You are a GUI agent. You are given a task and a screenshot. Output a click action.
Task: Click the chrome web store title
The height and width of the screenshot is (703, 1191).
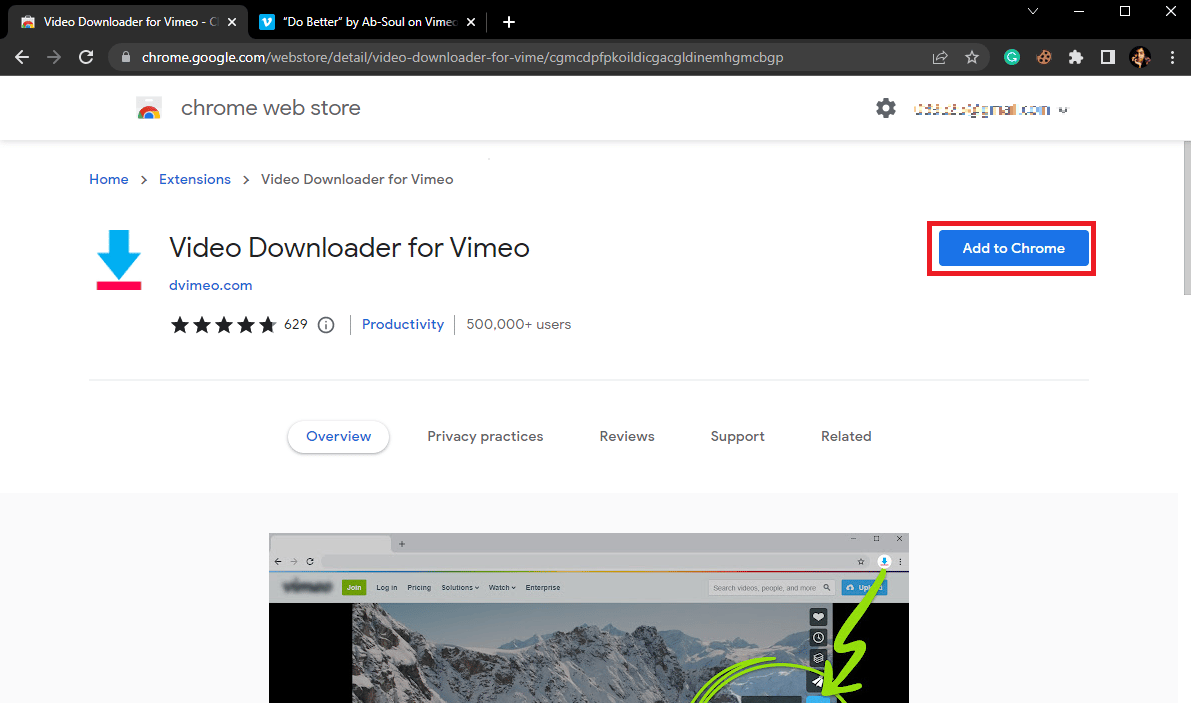pyautogui.click(x=270, y=108)
